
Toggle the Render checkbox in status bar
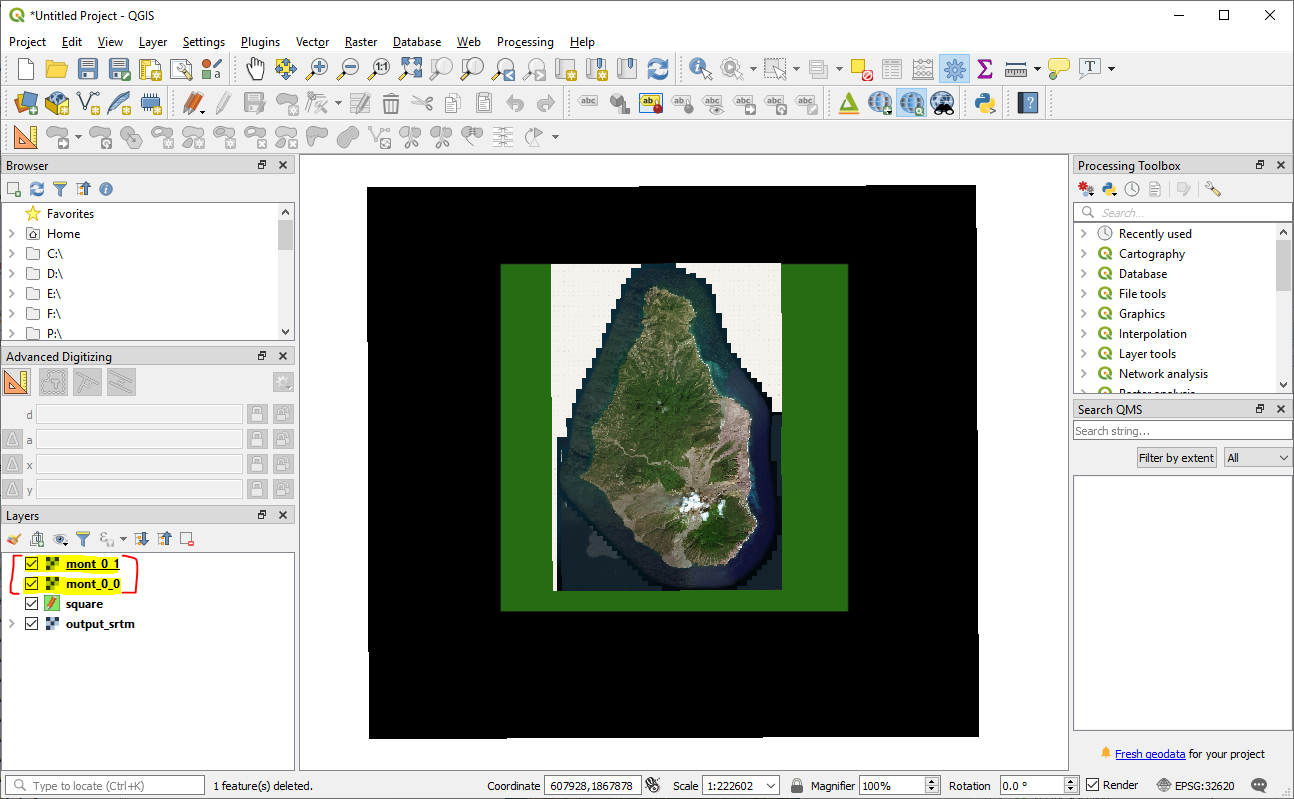point(1093,785)
